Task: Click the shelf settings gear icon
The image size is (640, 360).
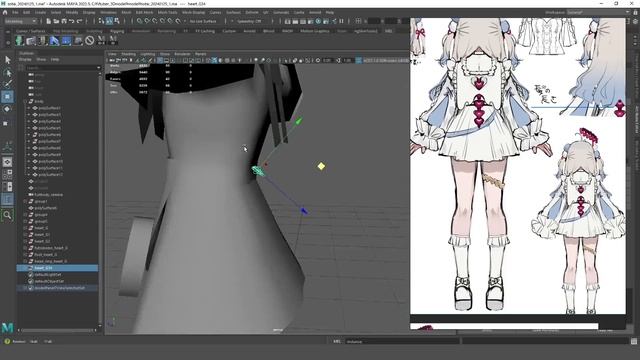Action: 7,42
